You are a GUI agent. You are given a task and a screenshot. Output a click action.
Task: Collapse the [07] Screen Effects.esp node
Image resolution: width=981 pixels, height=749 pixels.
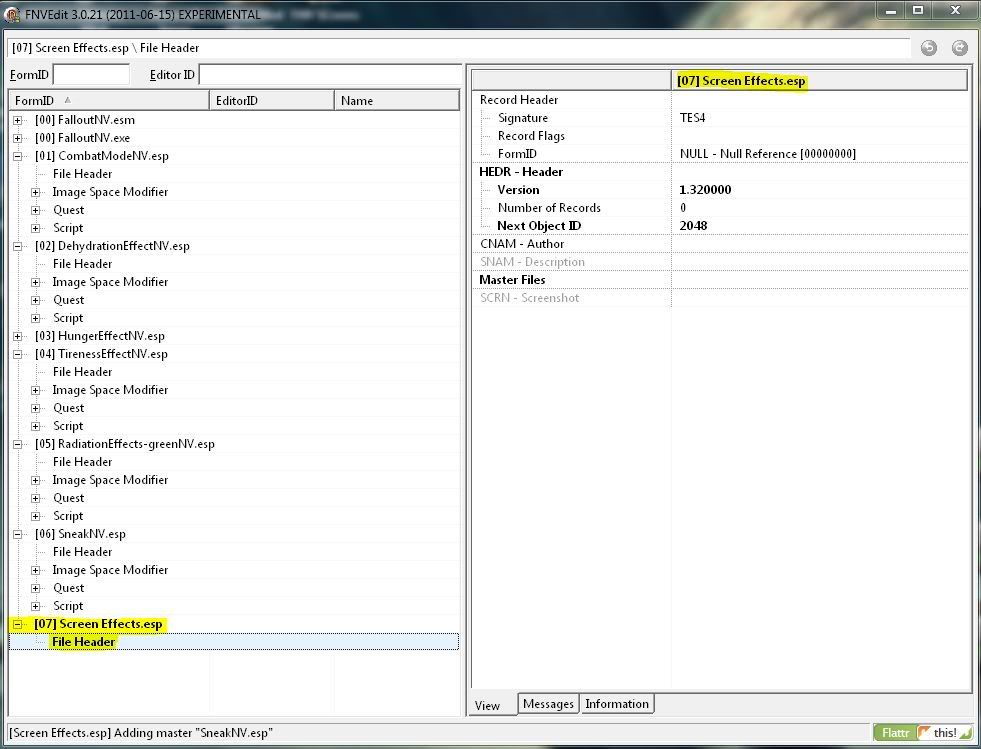coord(18,624)
